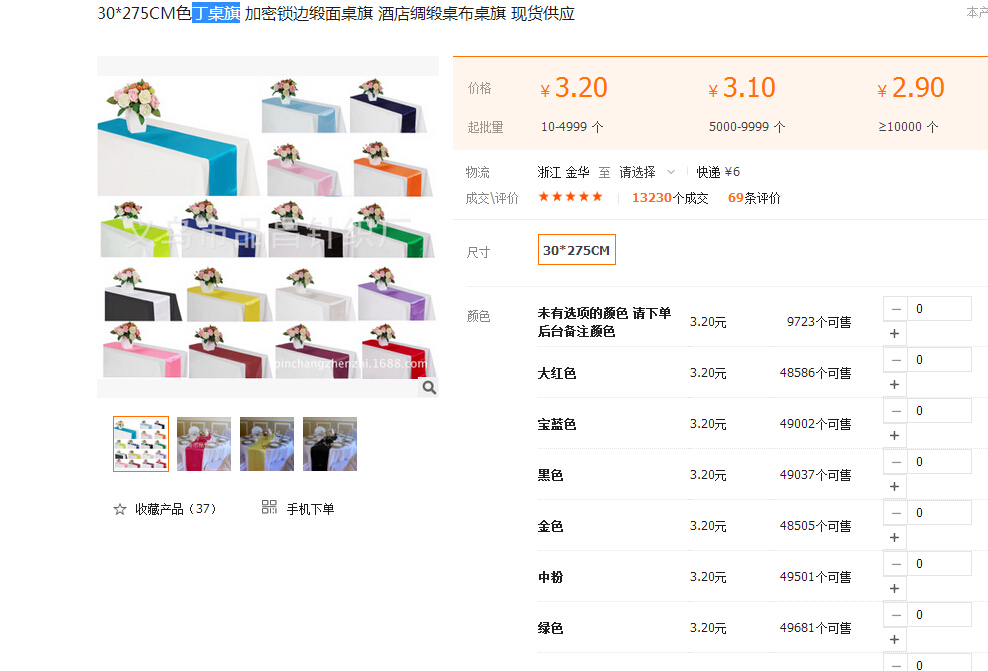Click the QR code mobile order icon
Image resolution: width=988 pixels, height=671 pixels.
[x=269, y=508]
